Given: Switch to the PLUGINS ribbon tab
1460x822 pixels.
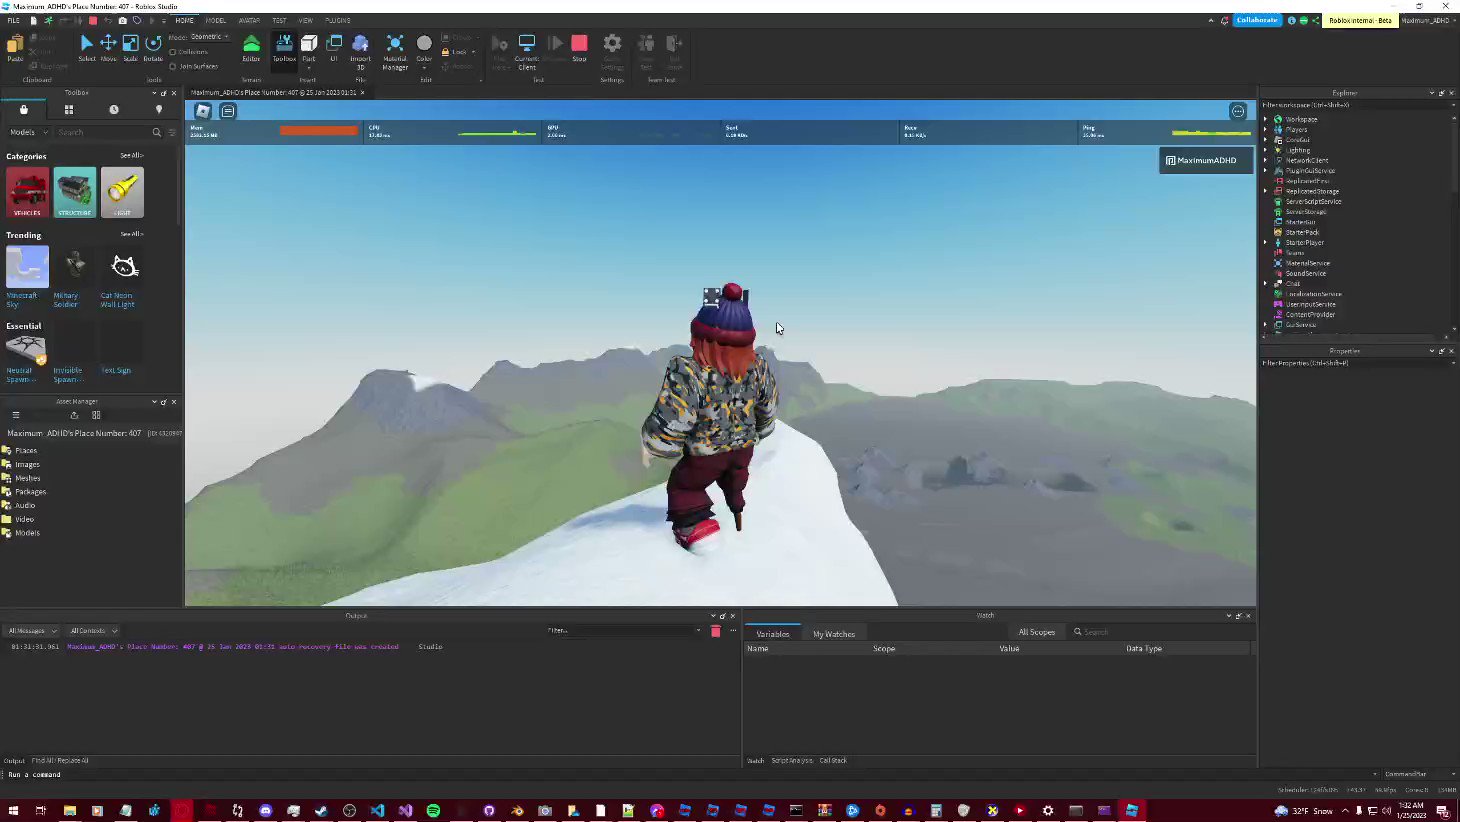Looking at the screenshot, I should point(338,20).
